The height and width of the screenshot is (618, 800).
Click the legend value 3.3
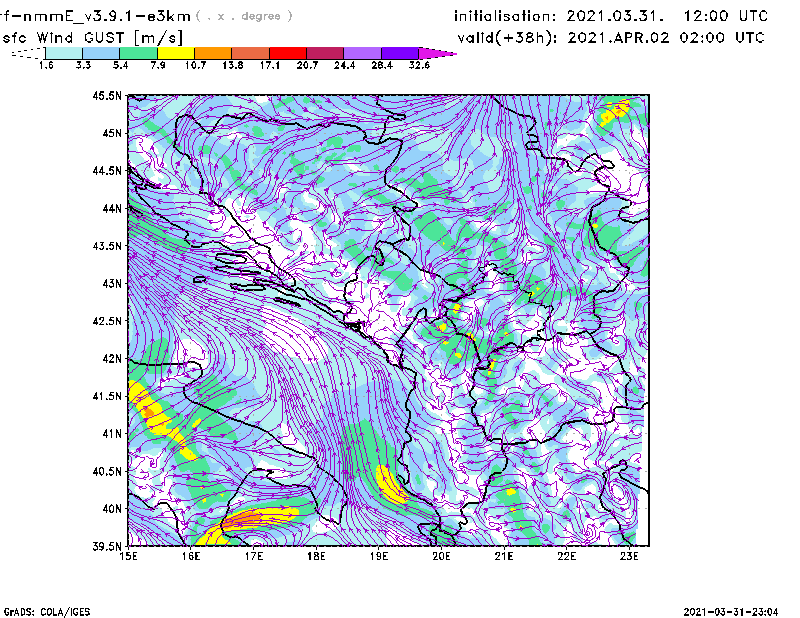(x=83, y=65)
